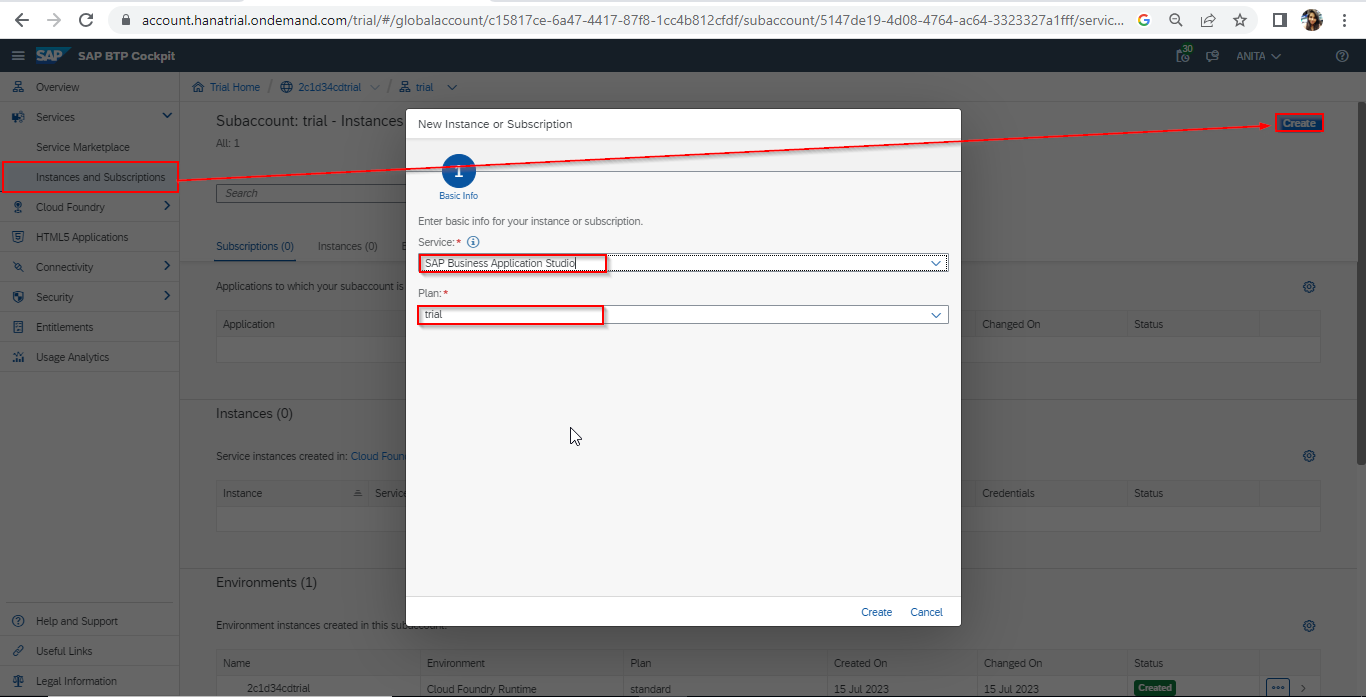
Task: Expand the Cloud Foundry sidebar section
Action: click(x=167, y=206)
